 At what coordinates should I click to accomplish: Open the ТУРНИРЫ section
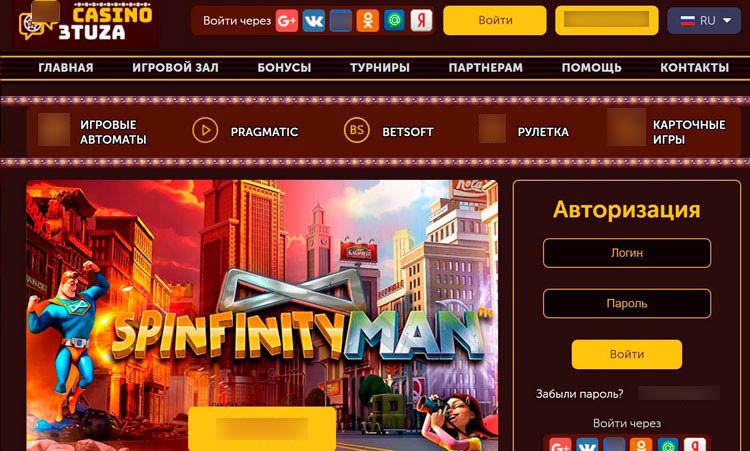[x=380, y=67]
